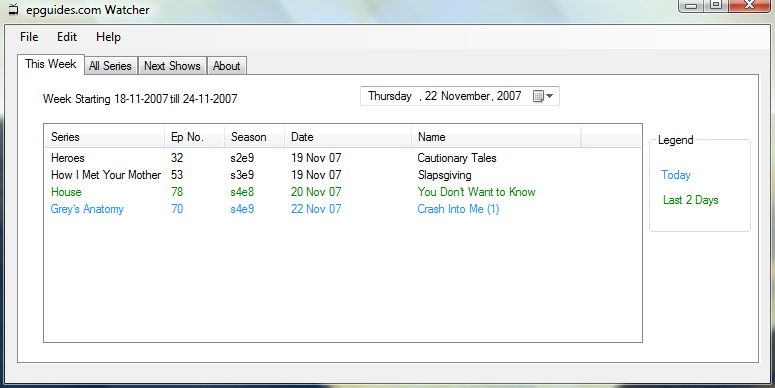775x388 pixels.
Task: Sort list by the Ep No. column header
Action: [x=195, y=137]
